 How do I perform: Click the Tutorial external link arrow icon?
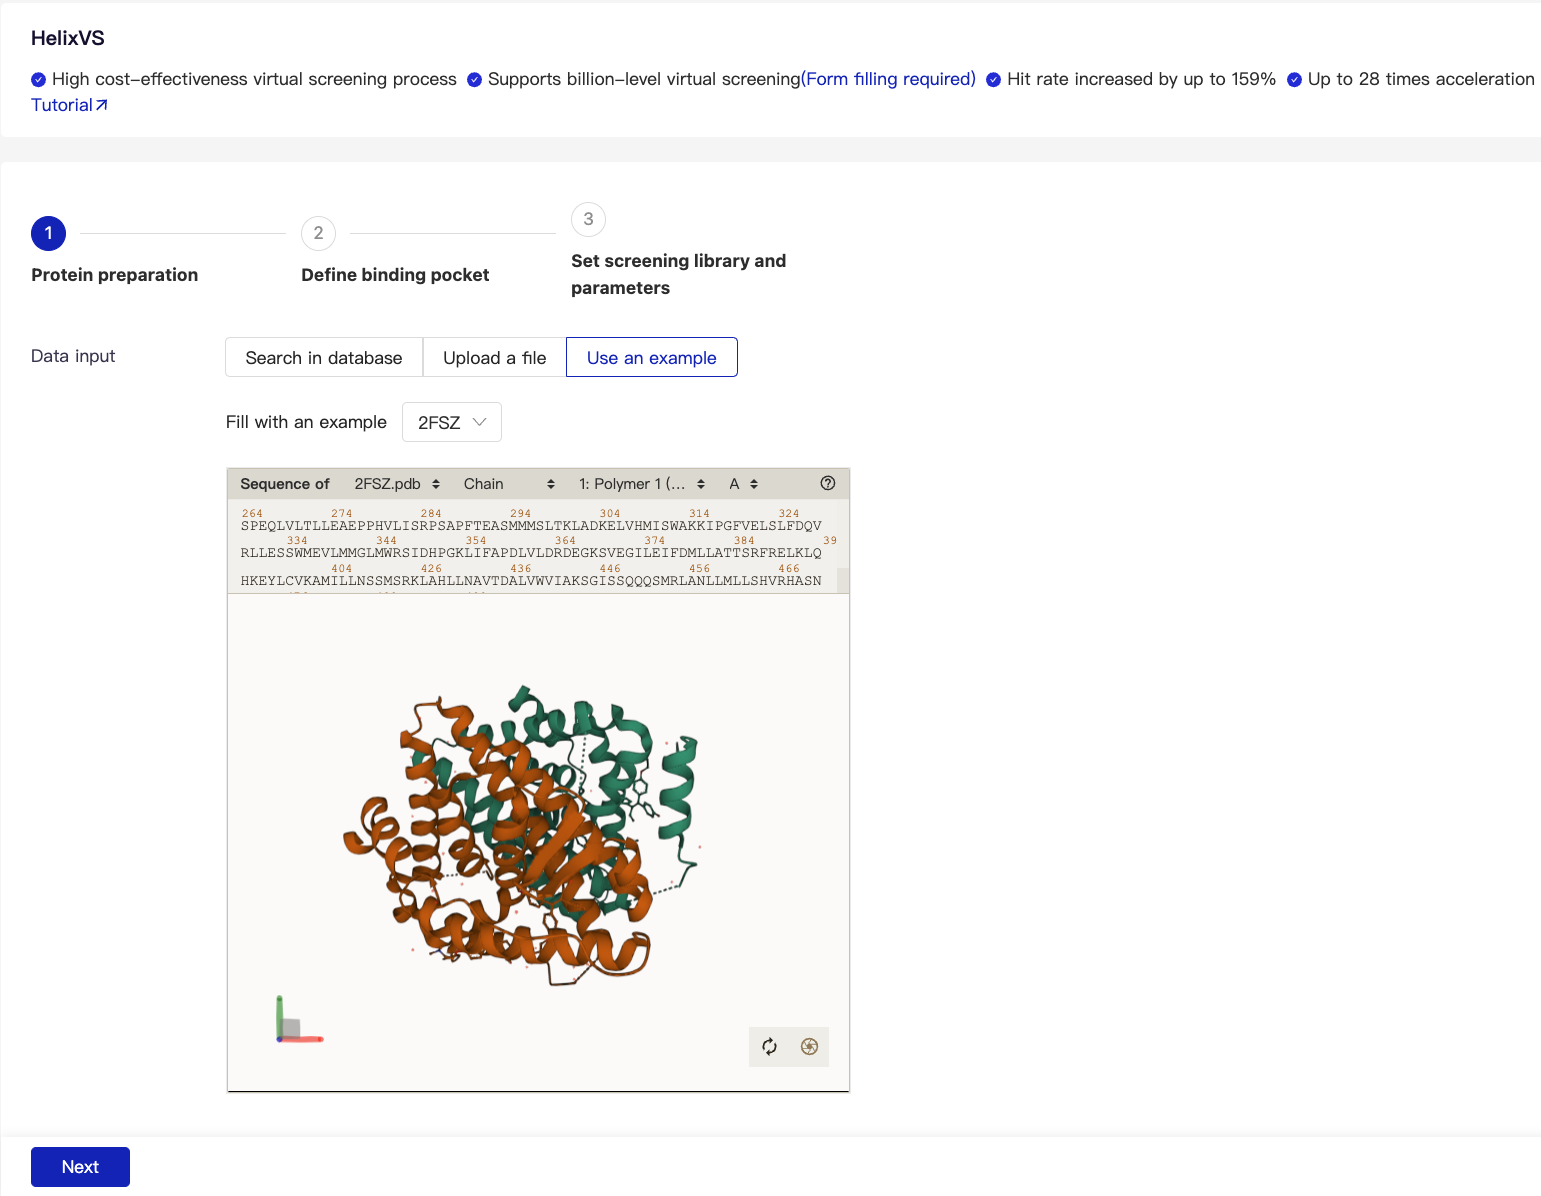102,105
